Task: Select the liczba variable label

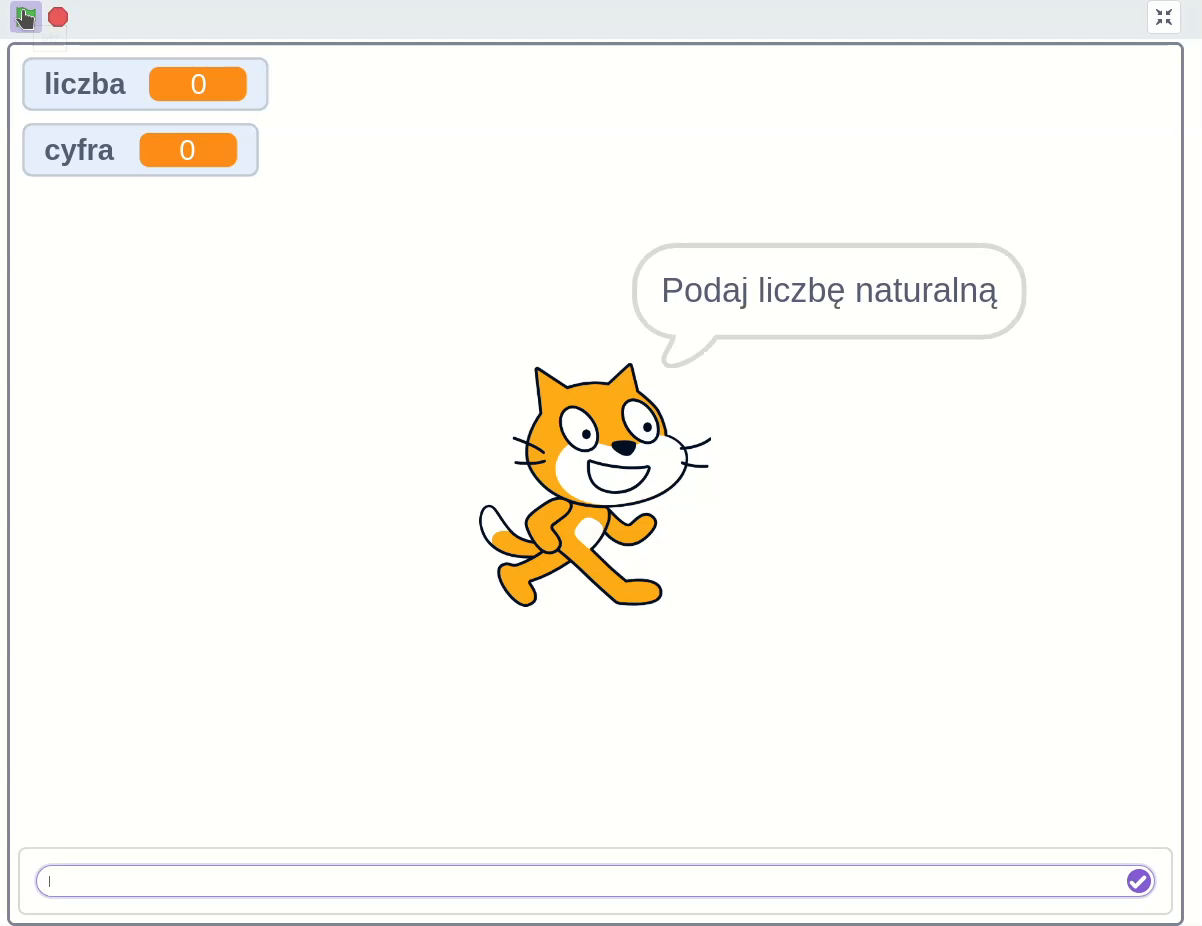Action: (85, 85)
